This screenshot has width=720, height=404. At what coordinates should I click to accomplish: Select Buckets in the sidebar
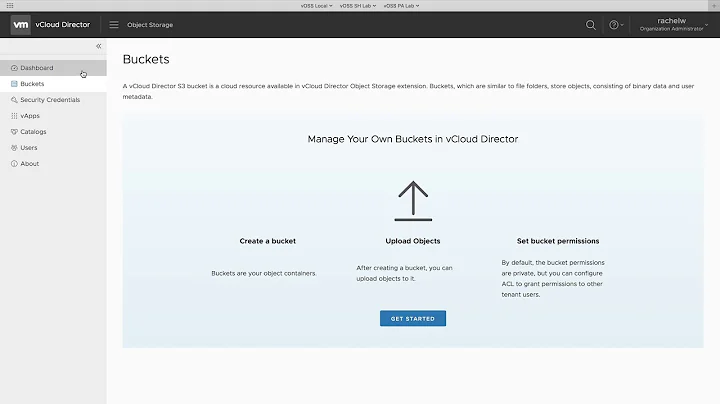point(53,84)
